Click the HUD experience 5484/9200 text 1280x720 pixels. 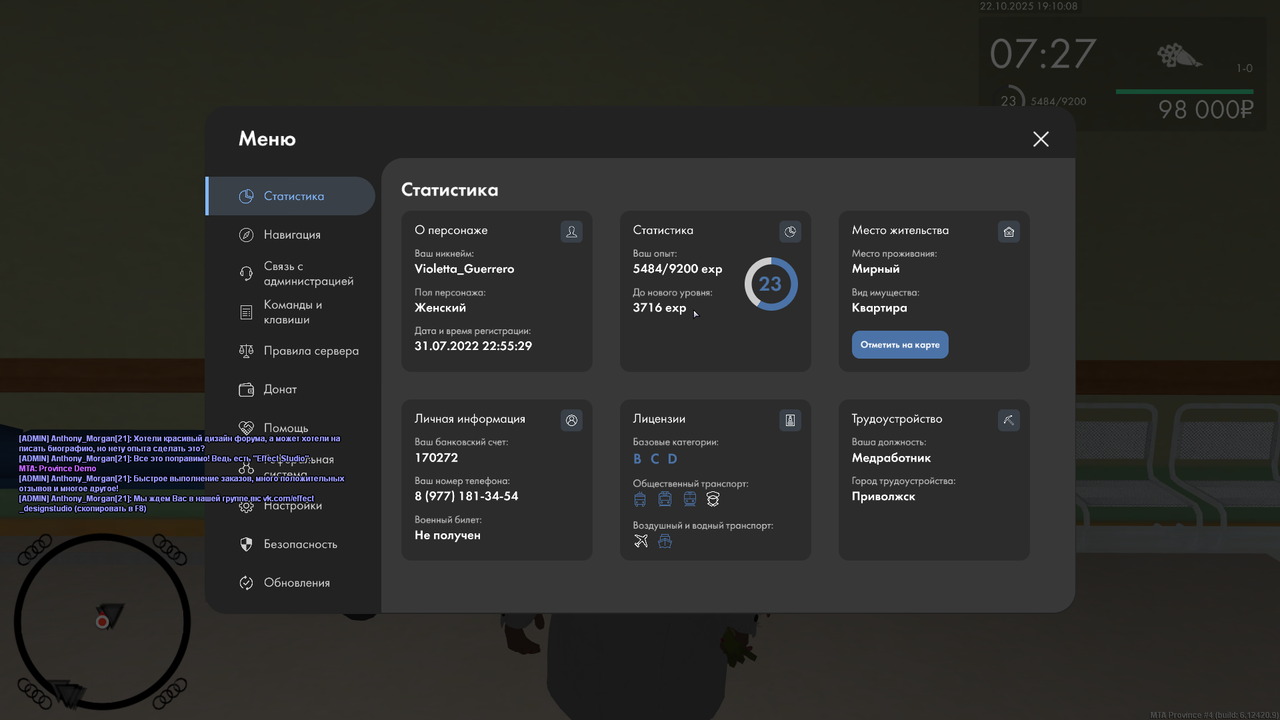coord(1058,101)
